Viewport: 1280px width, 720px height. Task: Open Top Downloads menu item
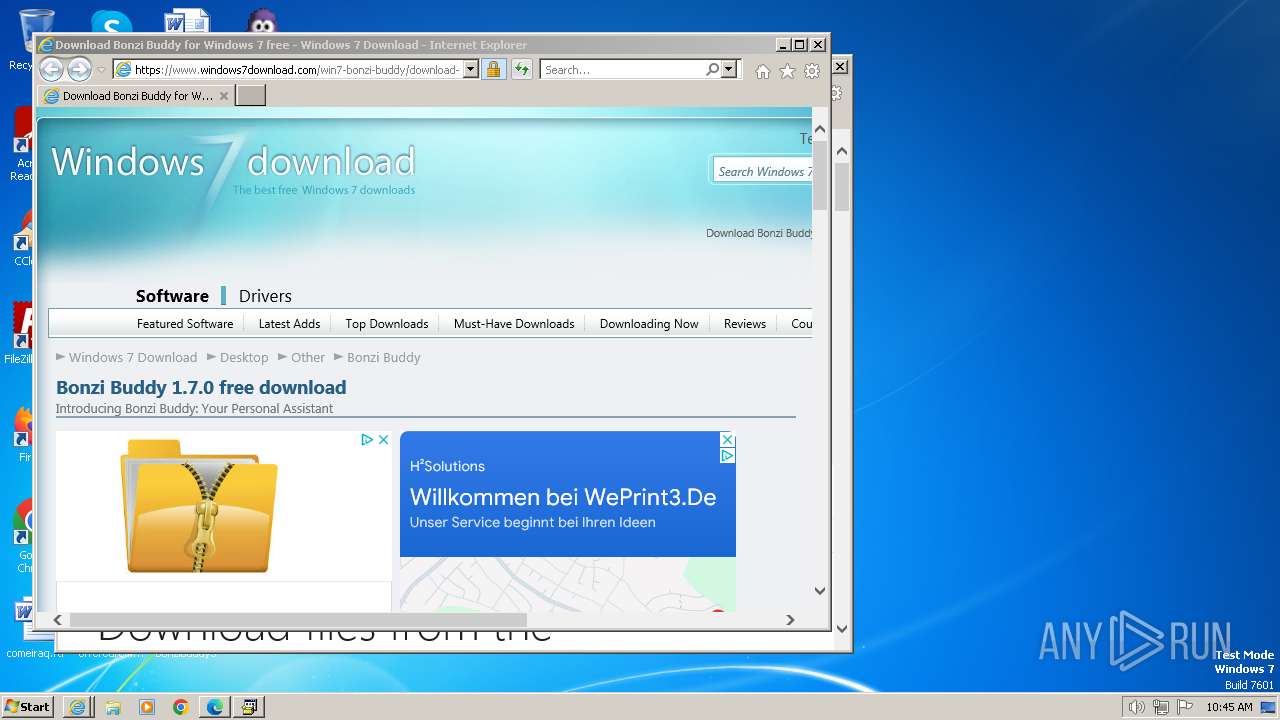[387, 324]
